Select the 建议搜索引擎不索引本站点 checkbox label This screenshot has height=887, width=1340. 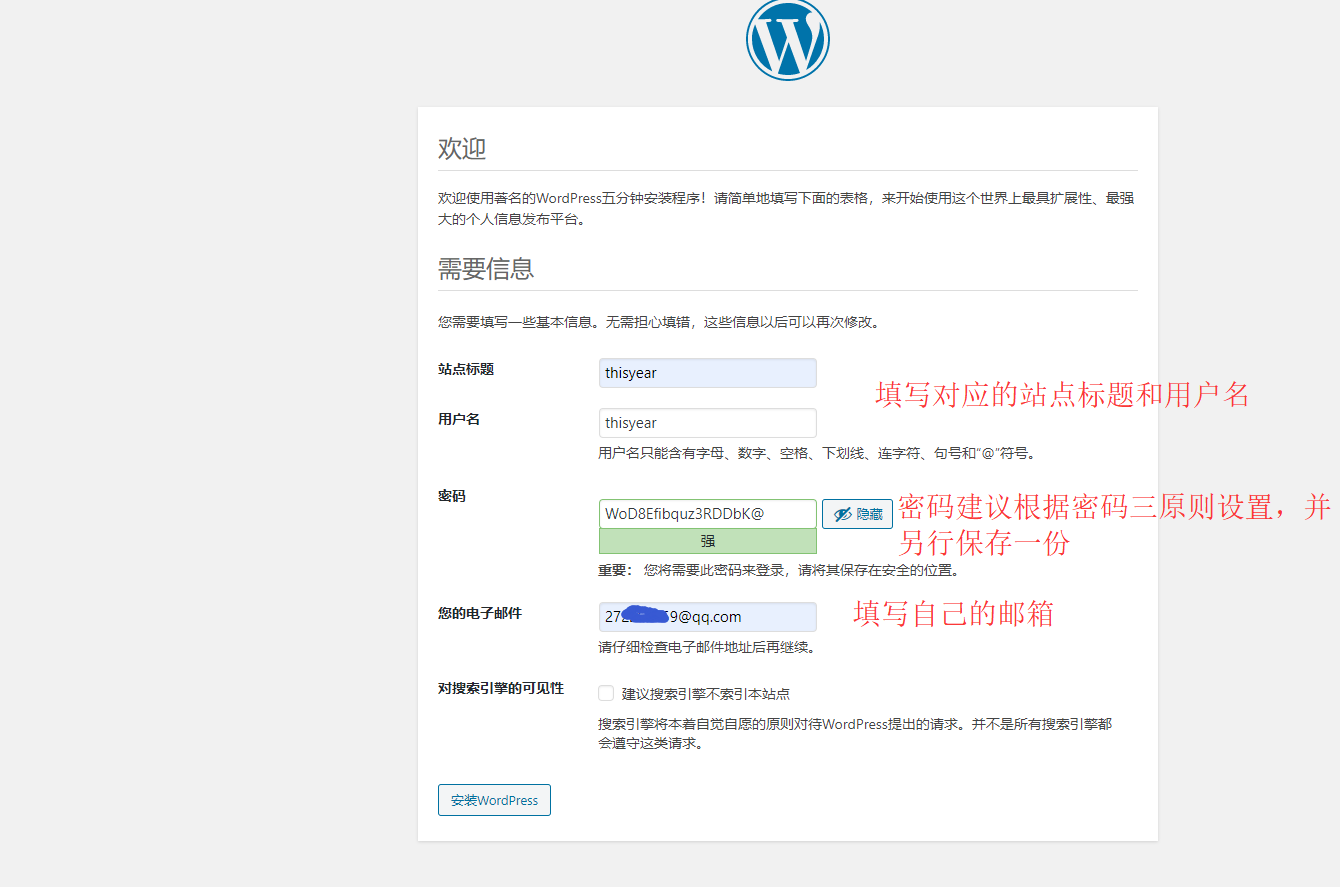pyautogui.click(x=706, y=694)
